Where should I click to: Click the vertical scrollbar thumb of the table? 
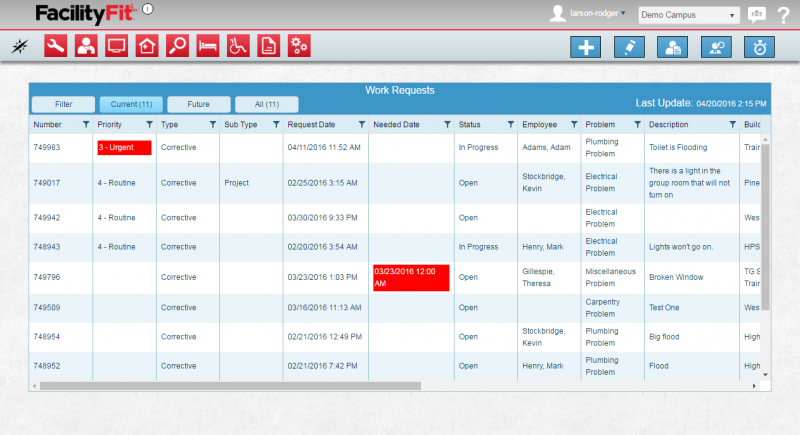coord(765,227)
